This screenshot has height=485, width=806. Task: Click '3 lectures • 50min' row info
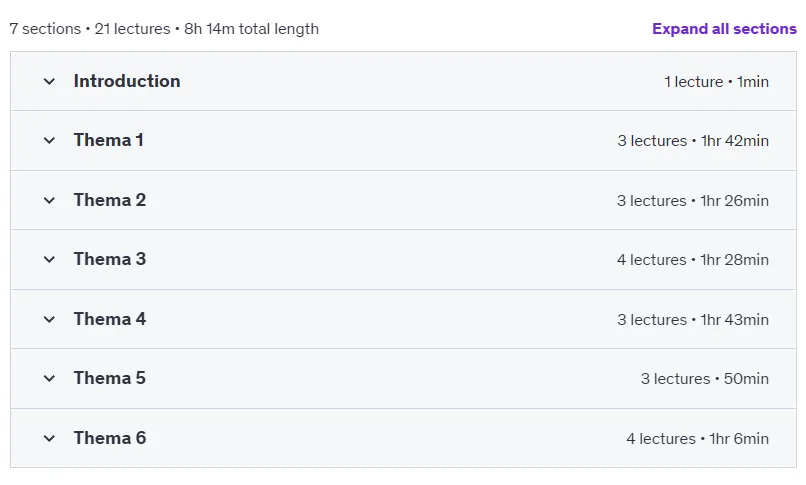point(705,379)
